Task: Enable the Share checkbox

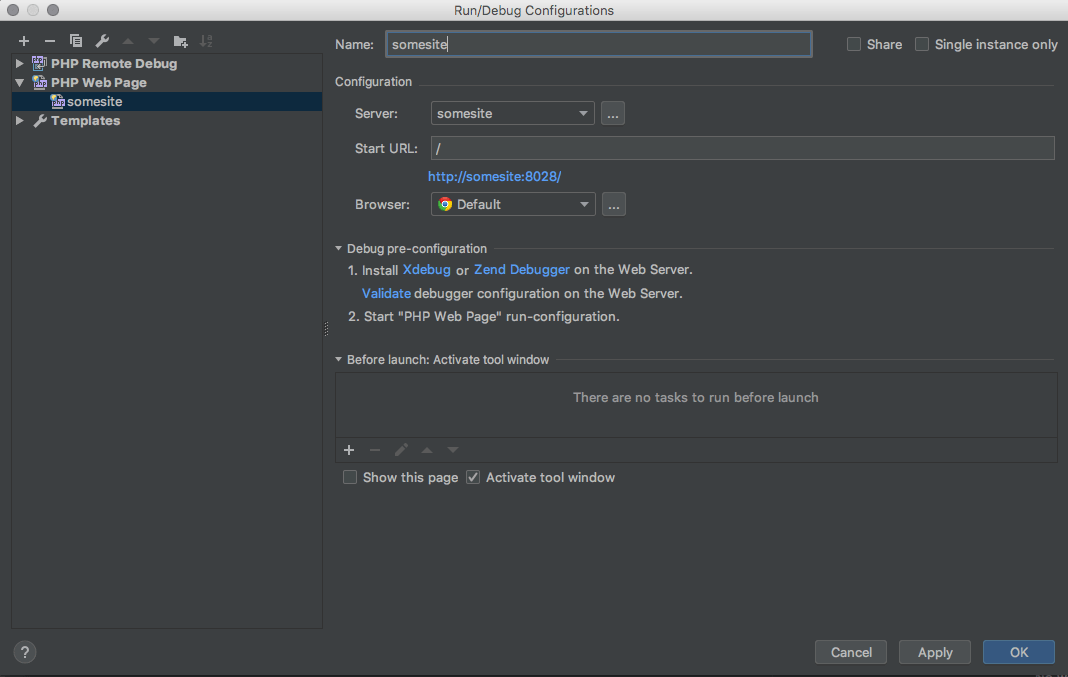Action: pyautogui.click(x=854, y=45)
